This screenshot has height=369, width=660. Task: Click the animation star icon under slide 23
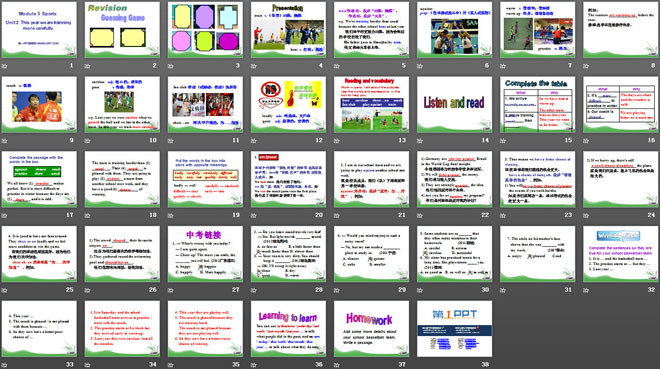coord(503,215)
